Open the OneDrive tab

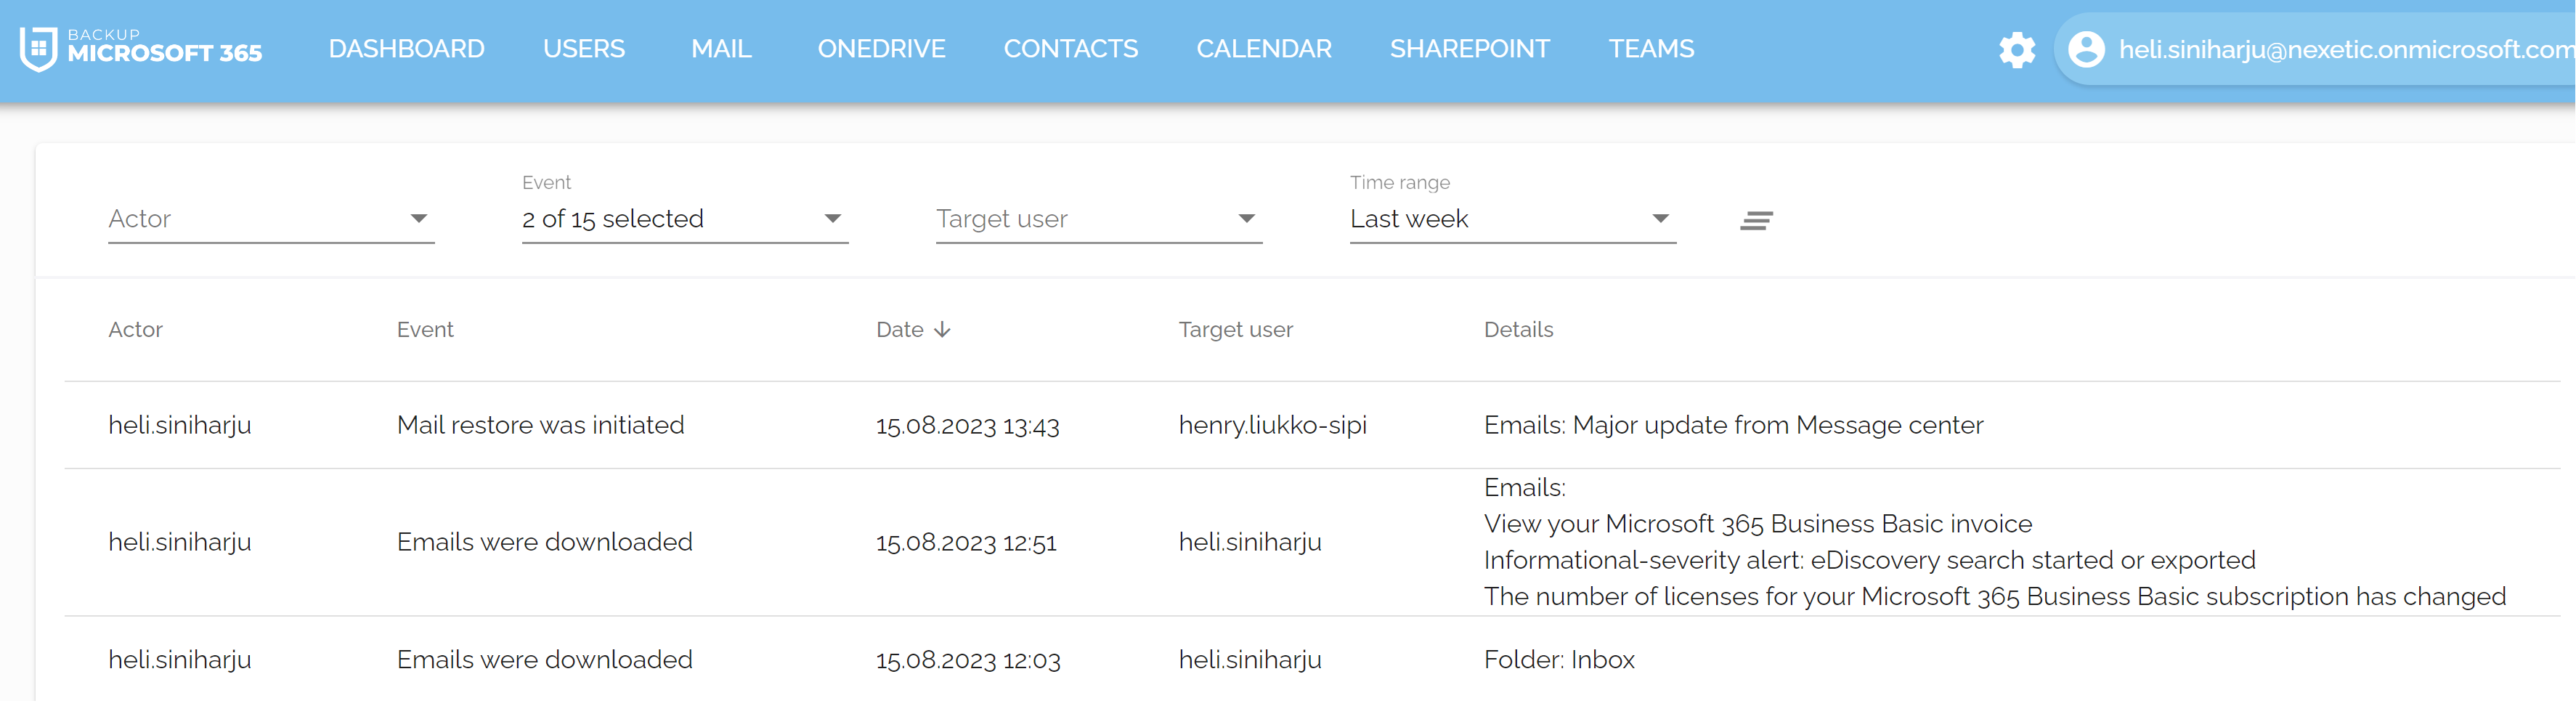(x=881, y=48)
